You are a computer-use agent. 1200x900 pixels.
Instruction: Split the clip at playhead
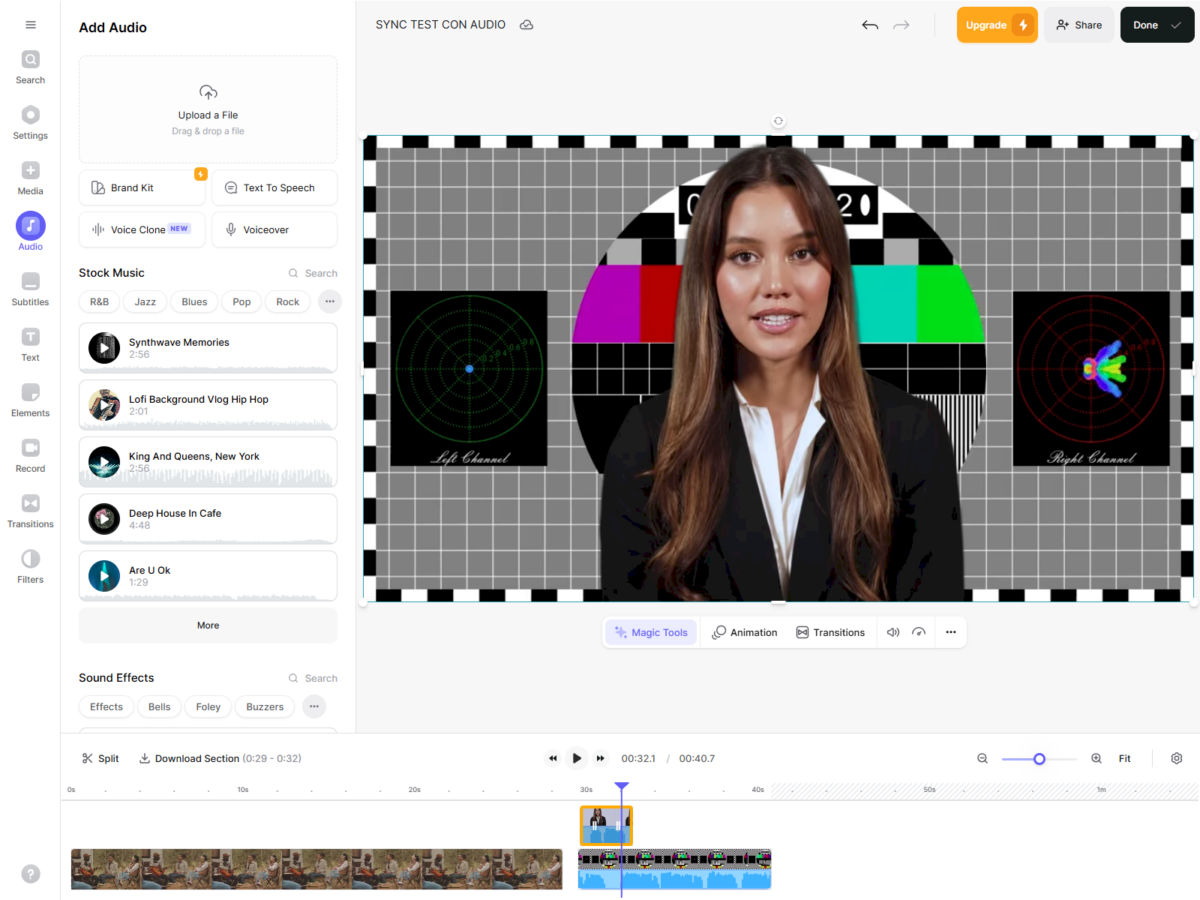(100, 759)
